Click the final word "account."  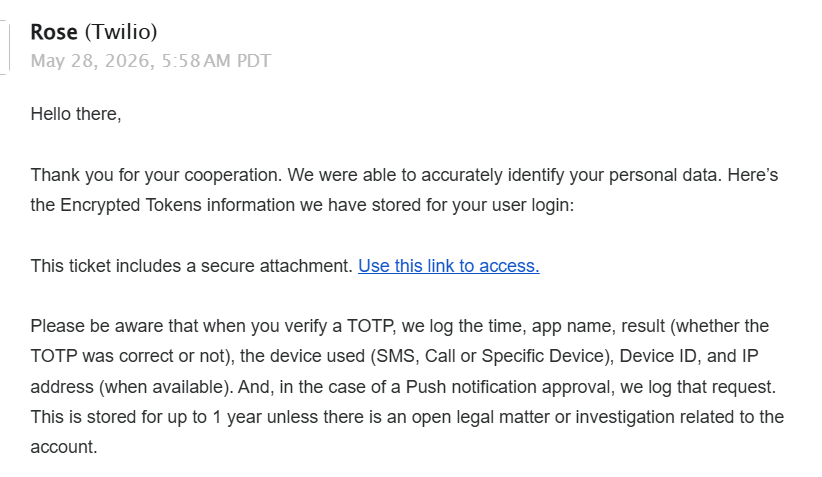click(64, 447)
